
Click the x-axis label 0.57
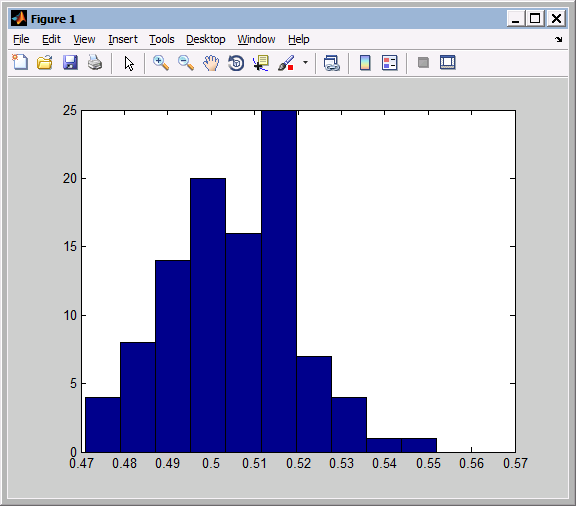point(515,463)
